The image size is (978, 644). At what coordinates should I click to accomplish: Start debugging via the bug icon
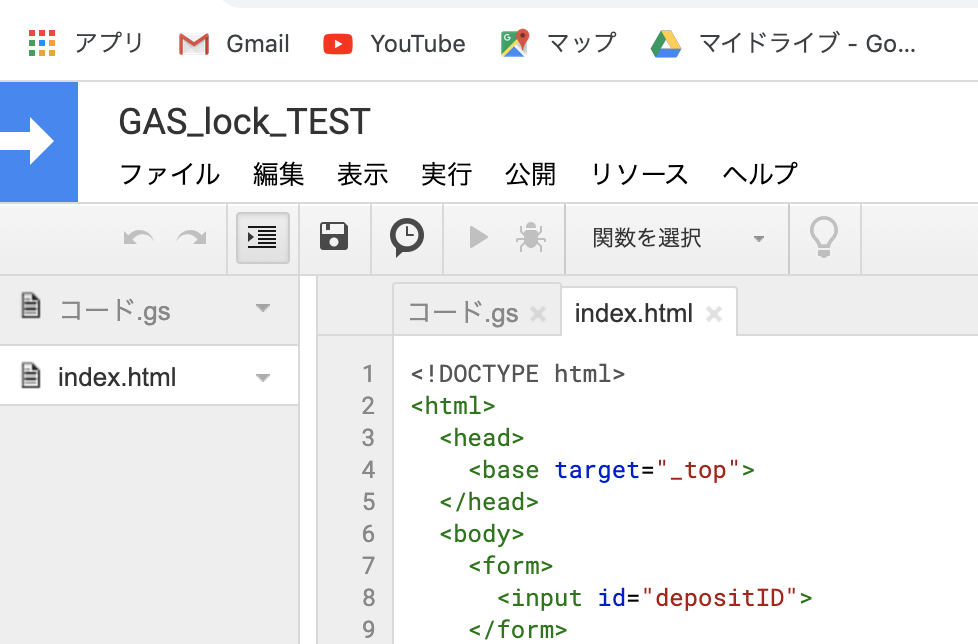pos(530,237)
